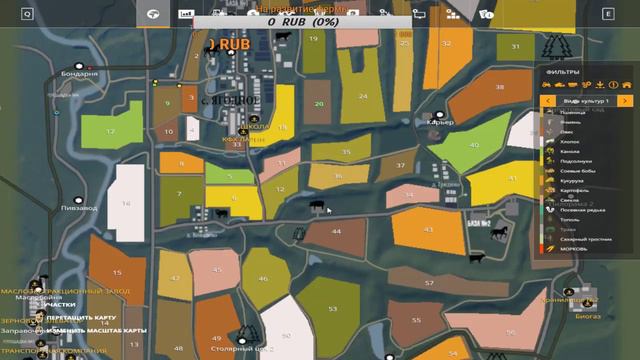640x360 pixels.
Task: Click the cow icon beside field 19
Action: (283, 37)
